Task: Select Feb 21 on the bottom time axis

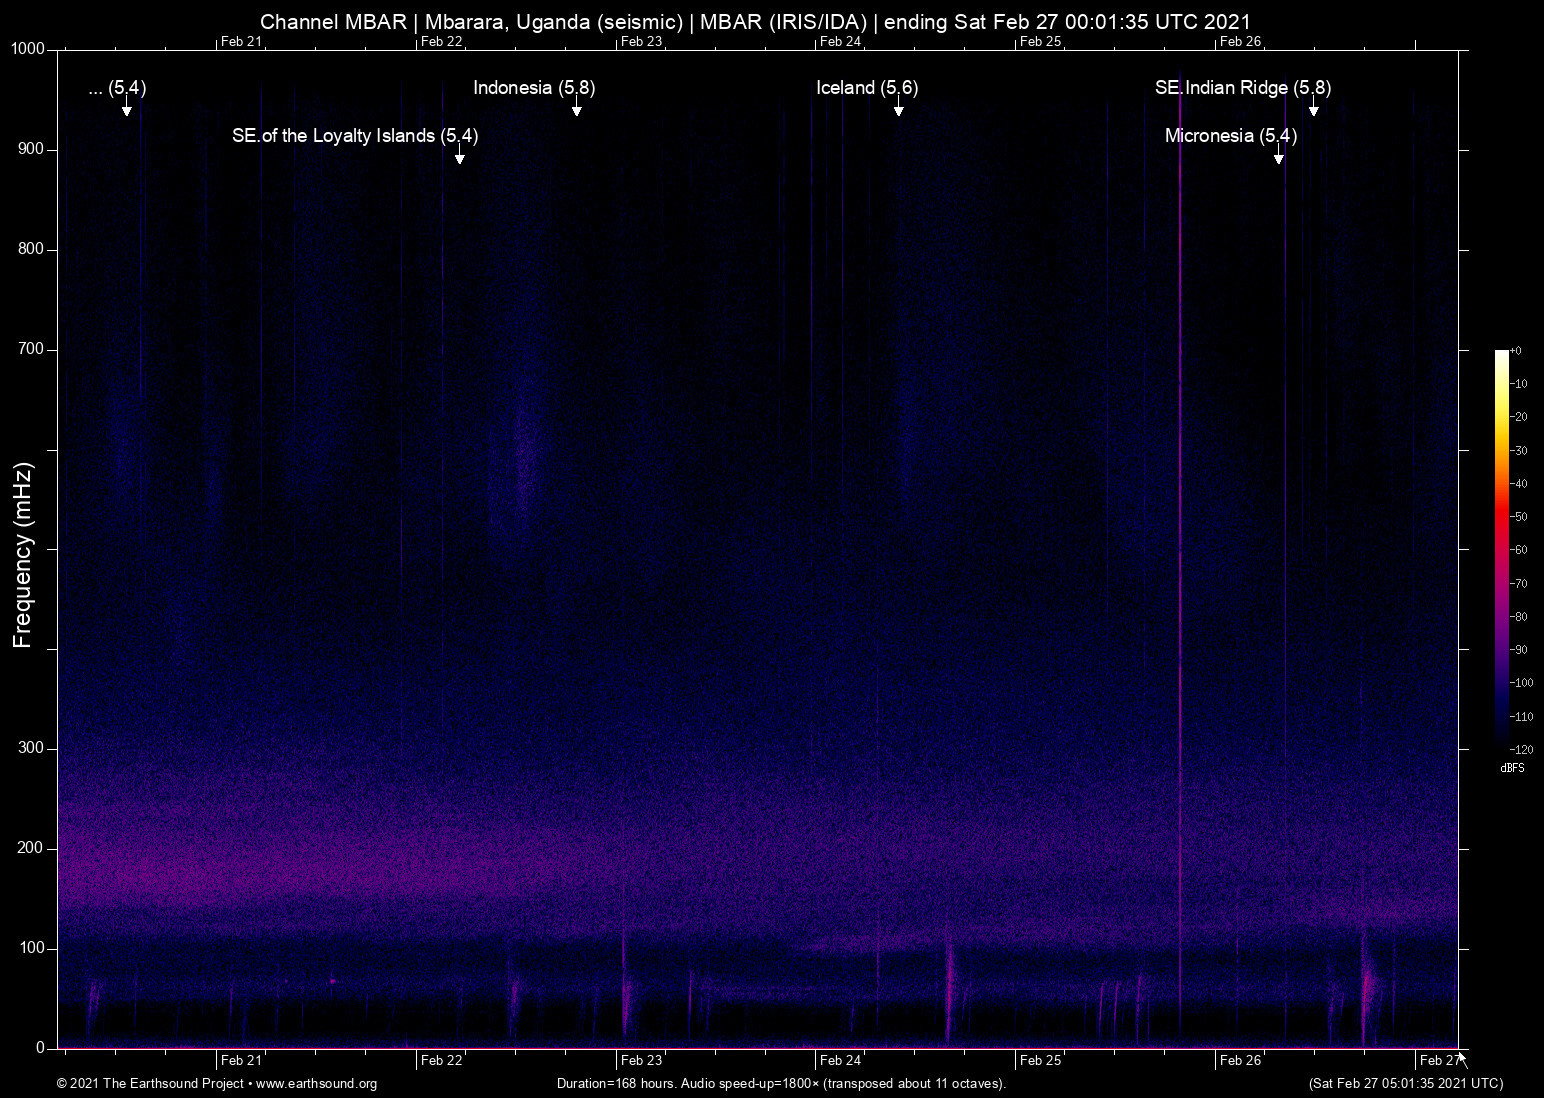Action: (x=241, y=1061)
